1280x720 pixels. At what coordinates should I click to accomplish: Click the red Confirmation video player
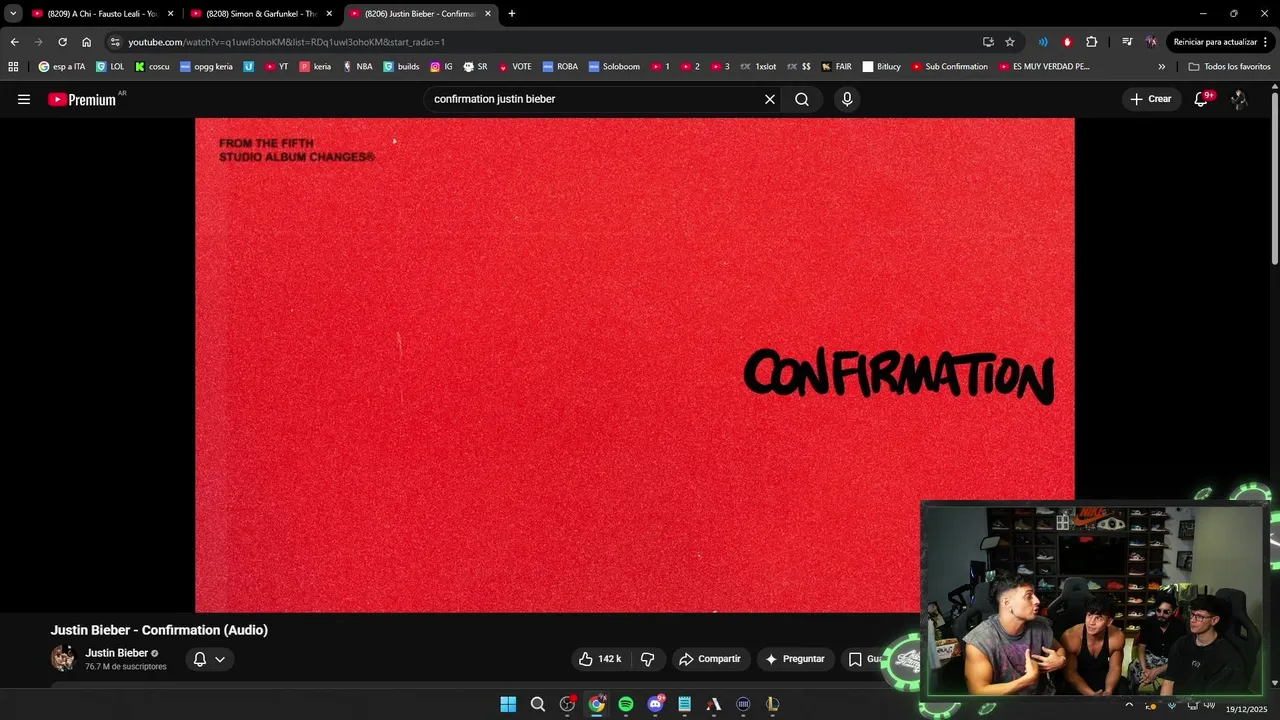(635, 365)
